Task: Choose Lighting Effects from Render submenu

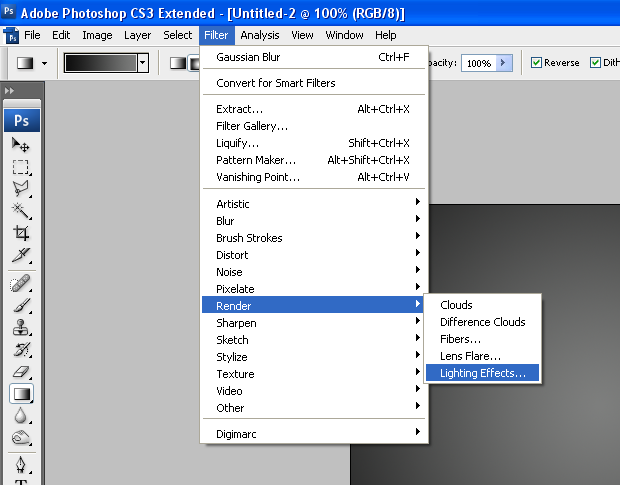Action: 482,373
